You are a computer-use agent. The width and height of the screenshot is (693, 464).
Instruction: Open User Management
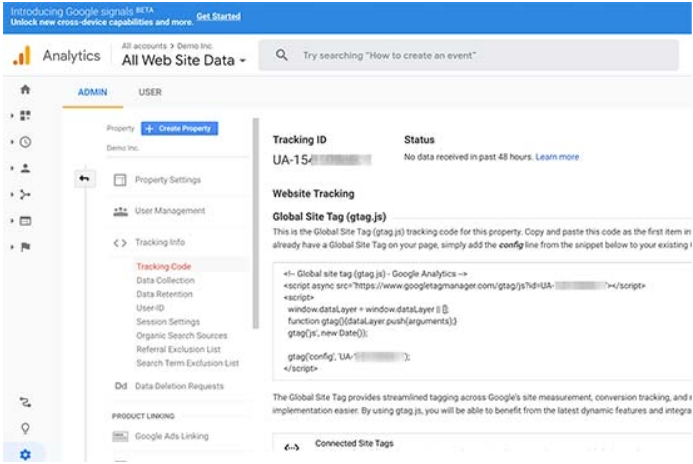(x=170, y=211)
